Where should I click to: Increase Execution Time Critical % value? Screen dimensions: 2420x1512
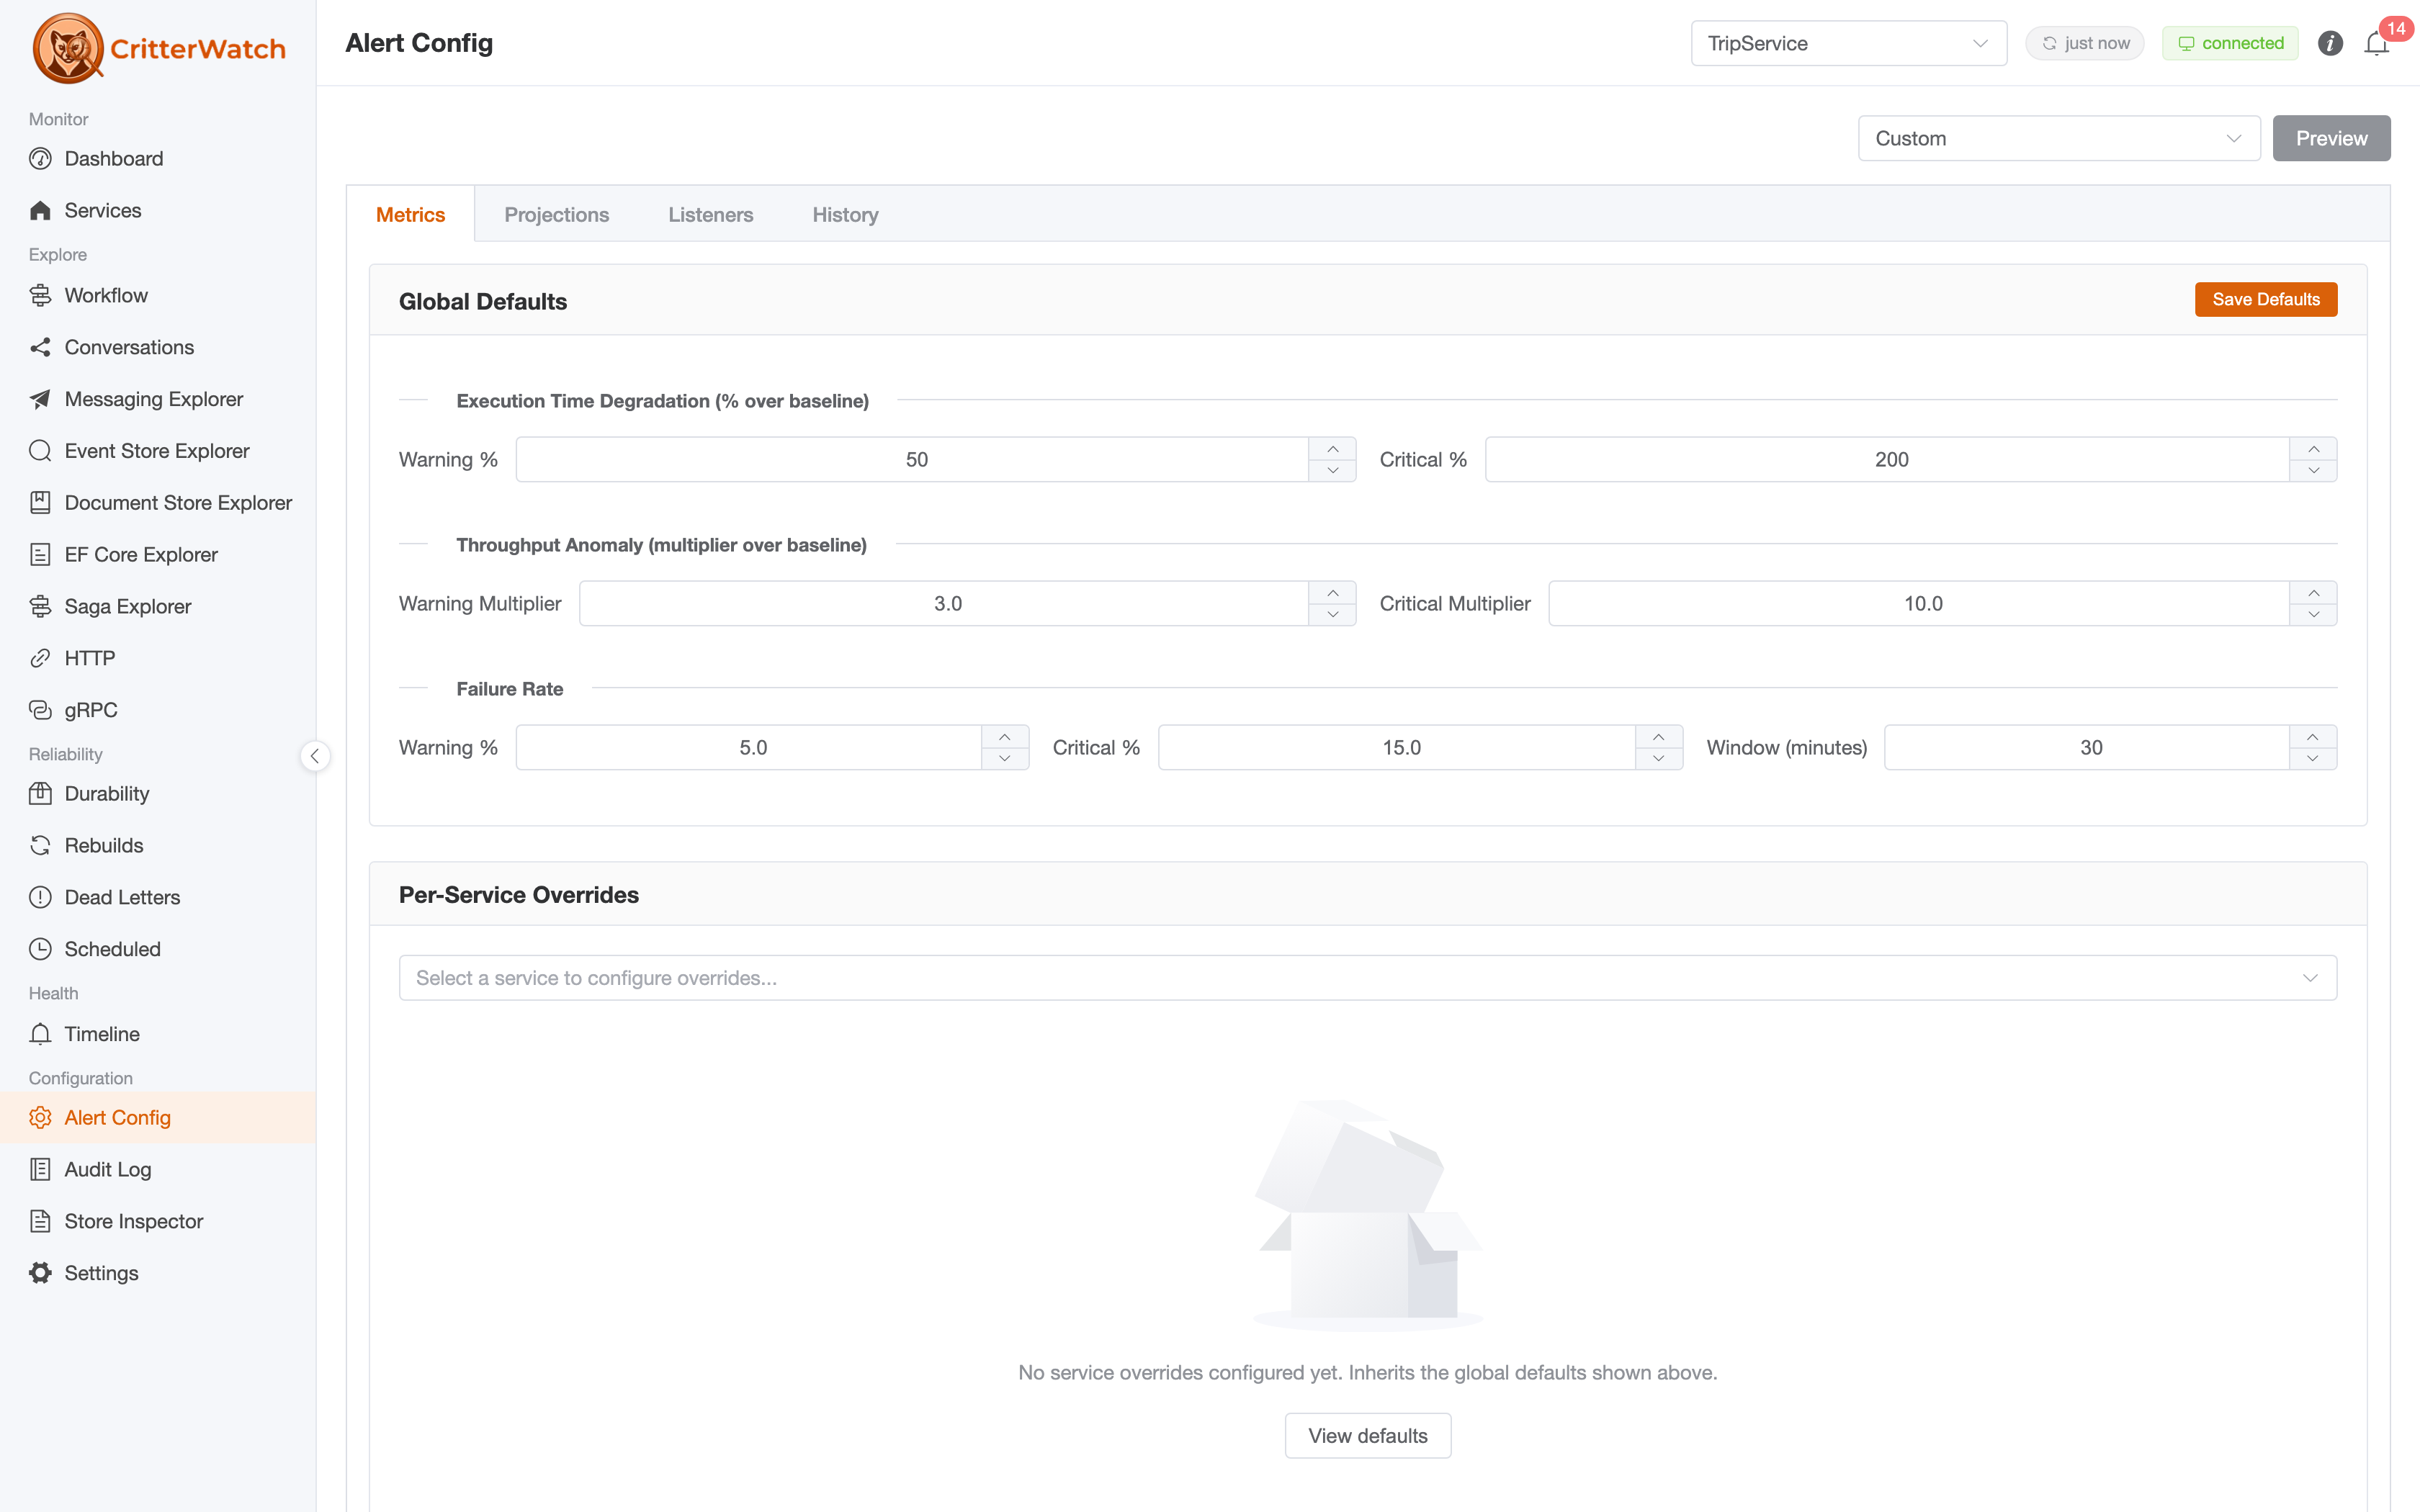[2313, 449]
